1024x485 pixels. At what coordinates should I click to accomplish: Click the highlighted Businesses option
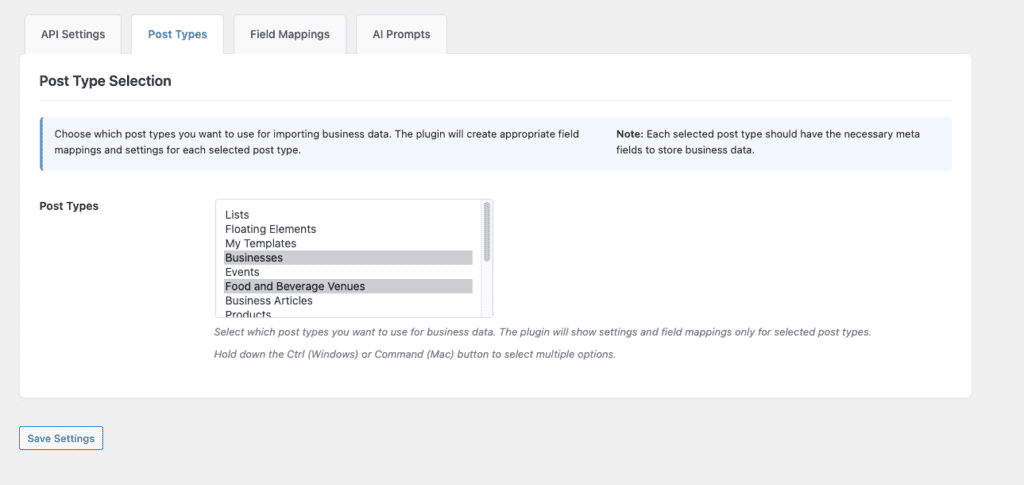pyautogui.click(x=254, y=258)
